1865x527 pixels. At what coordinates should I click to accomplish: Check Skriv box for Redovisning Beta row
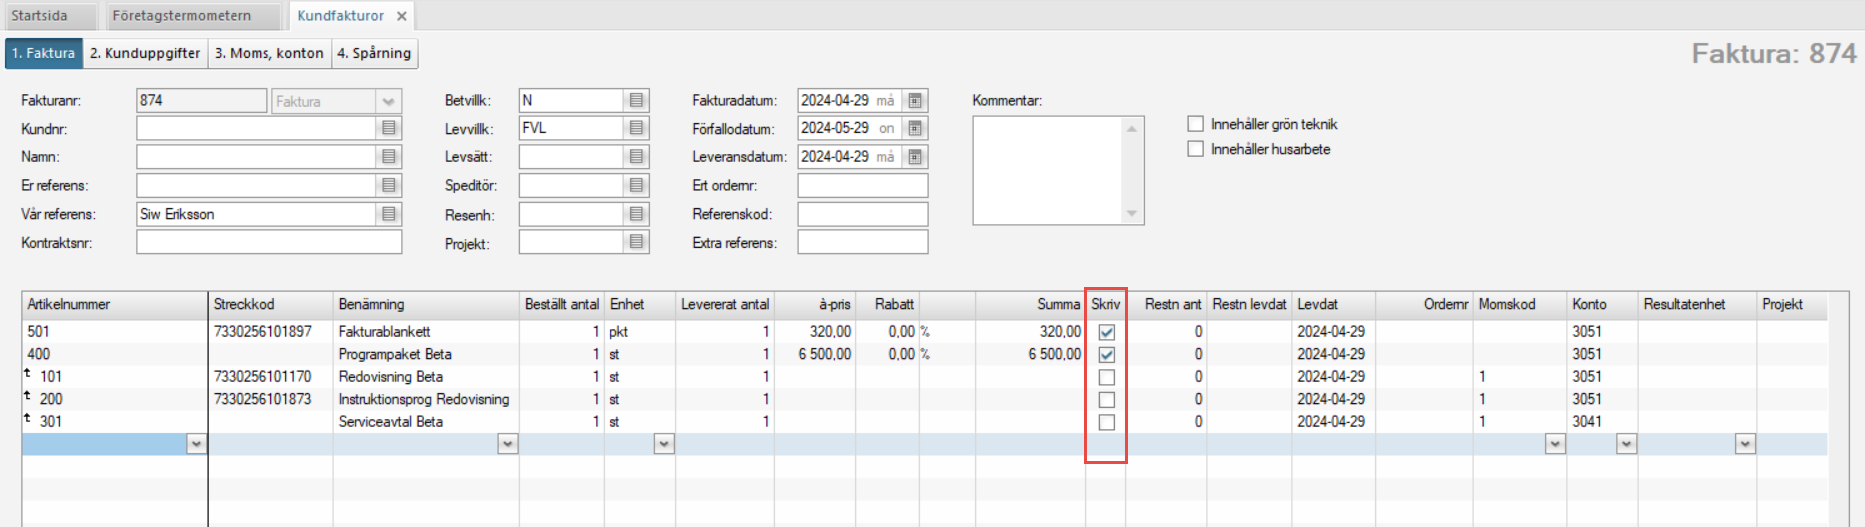1106,377
